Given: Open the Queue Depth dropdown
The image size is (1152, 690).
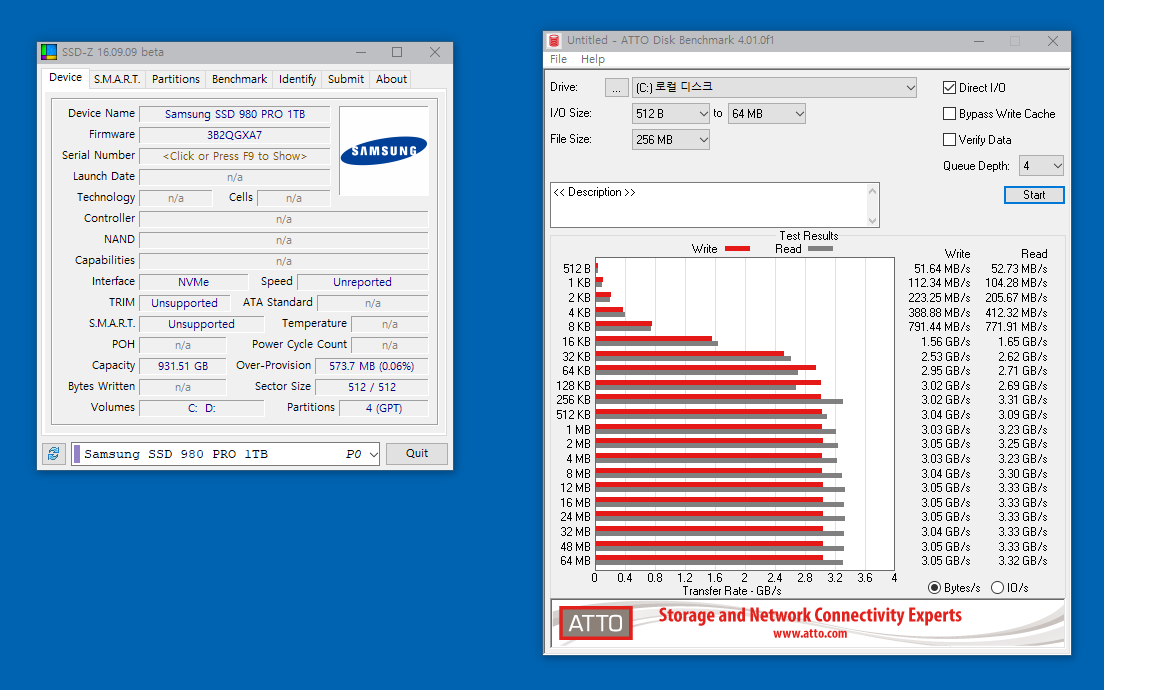Looking at the screenshot, I should point(1041,166).
